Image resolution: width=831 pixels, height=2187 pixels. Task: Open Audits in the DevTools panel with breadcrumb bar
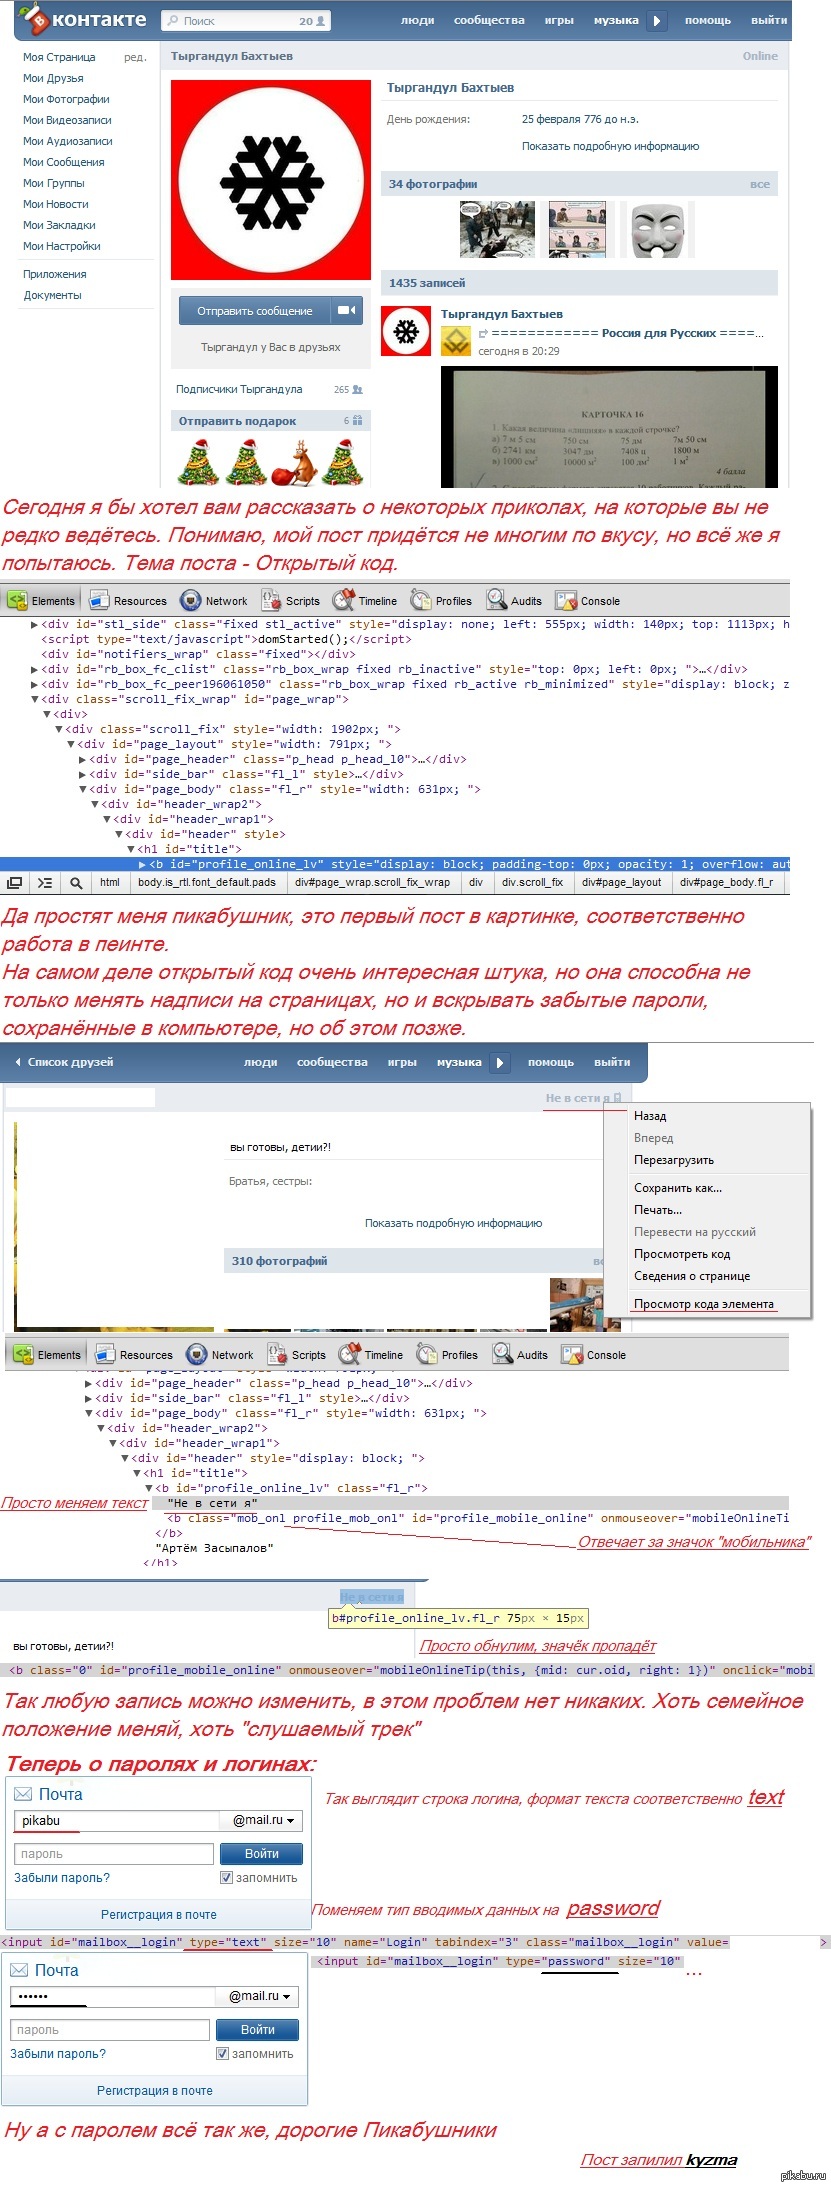tap(514, 600)
